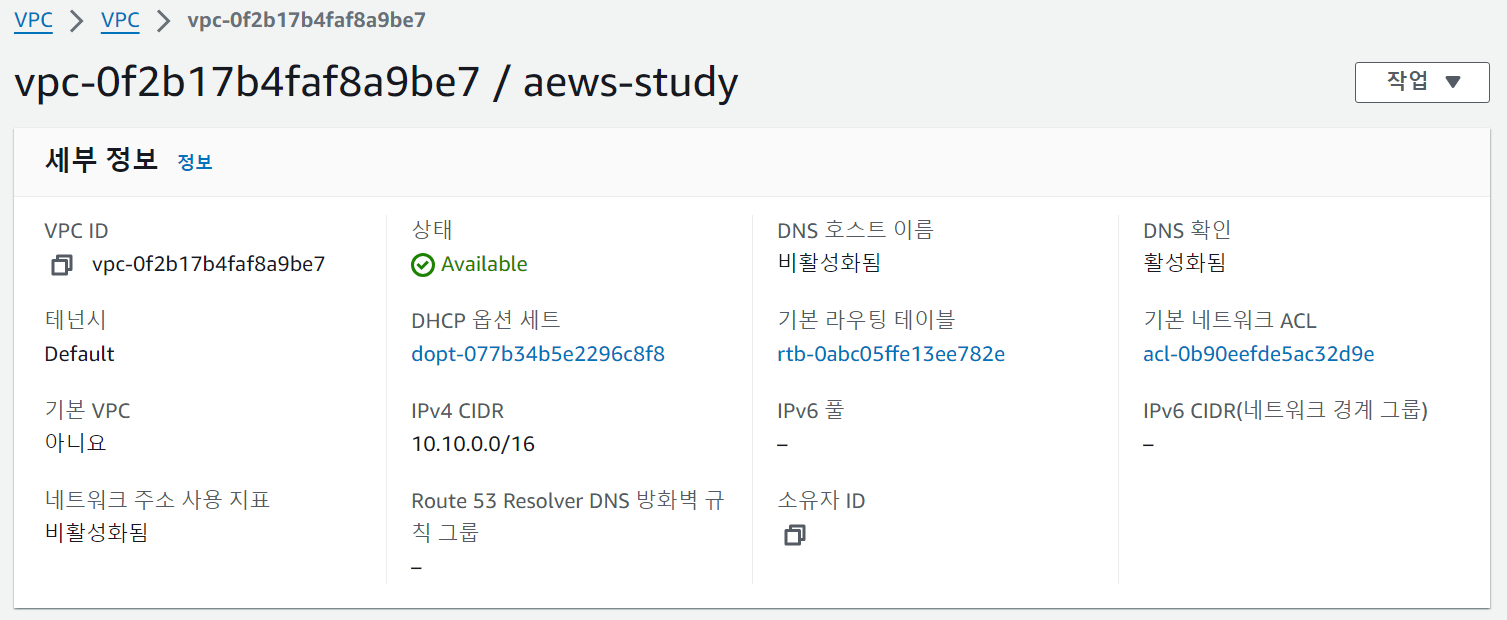Click the 상태 label

(x=432, y=230)
